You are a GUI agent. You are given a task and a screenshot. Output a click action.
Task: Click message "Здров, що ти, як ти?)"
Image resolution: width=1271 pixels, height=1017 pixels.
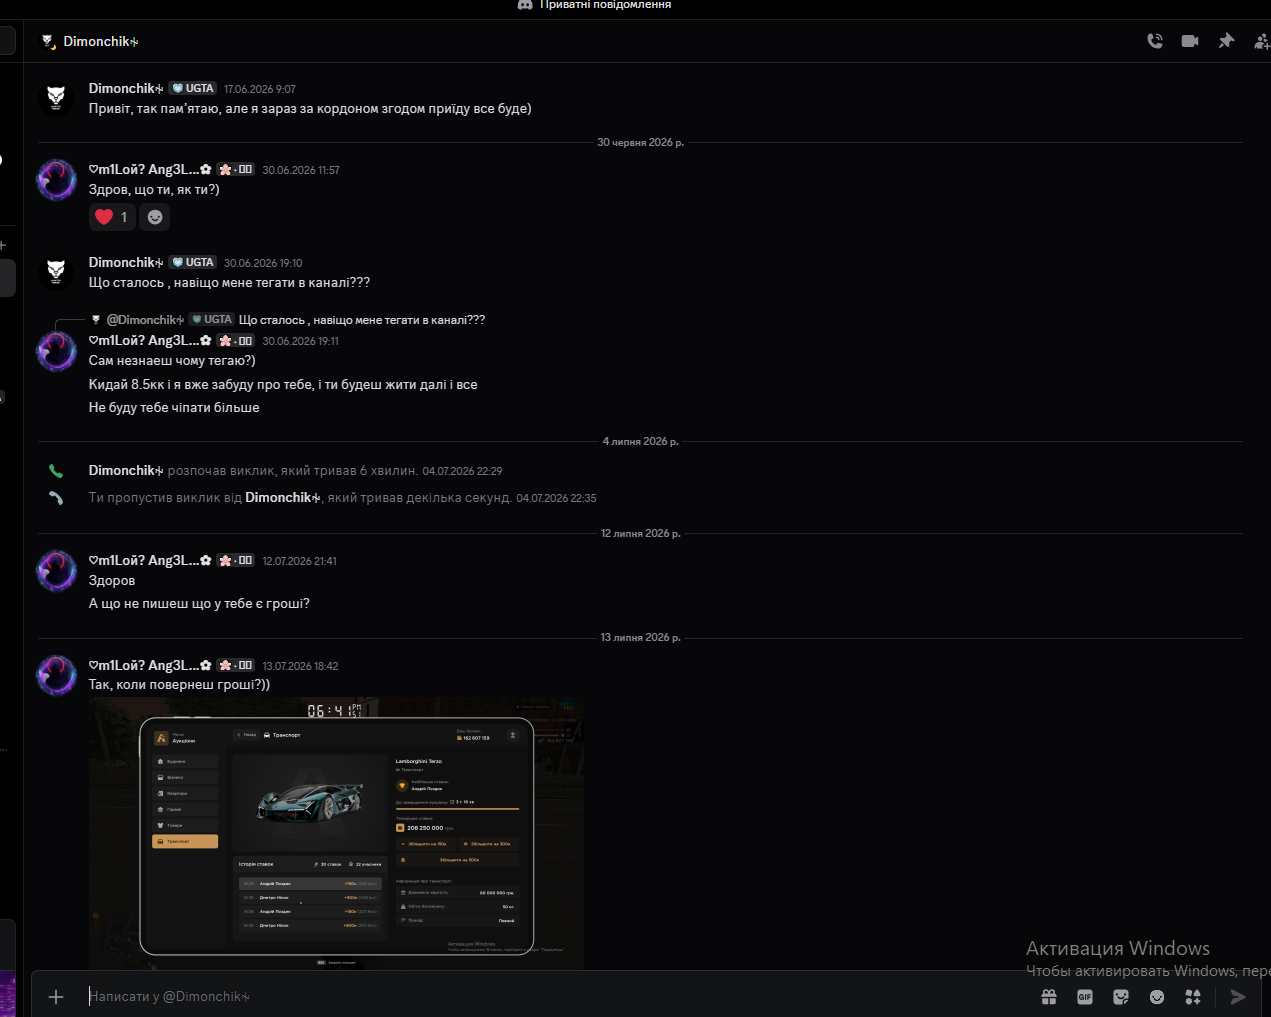[x=154, y=190]
